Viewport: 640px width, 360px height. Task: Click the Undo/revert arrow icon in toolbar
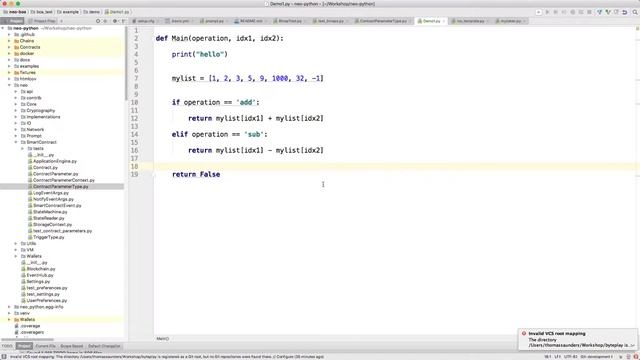pos(624,12)
